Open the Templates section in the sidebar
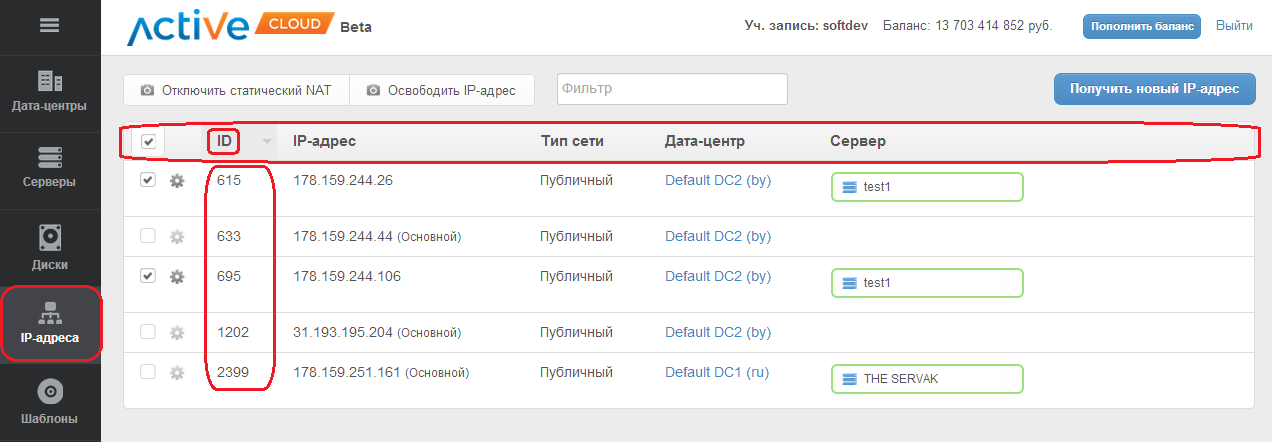Image resolution: width=1272 pixels, height=442 pixels. pyautogui.click(x=50, y=400)
